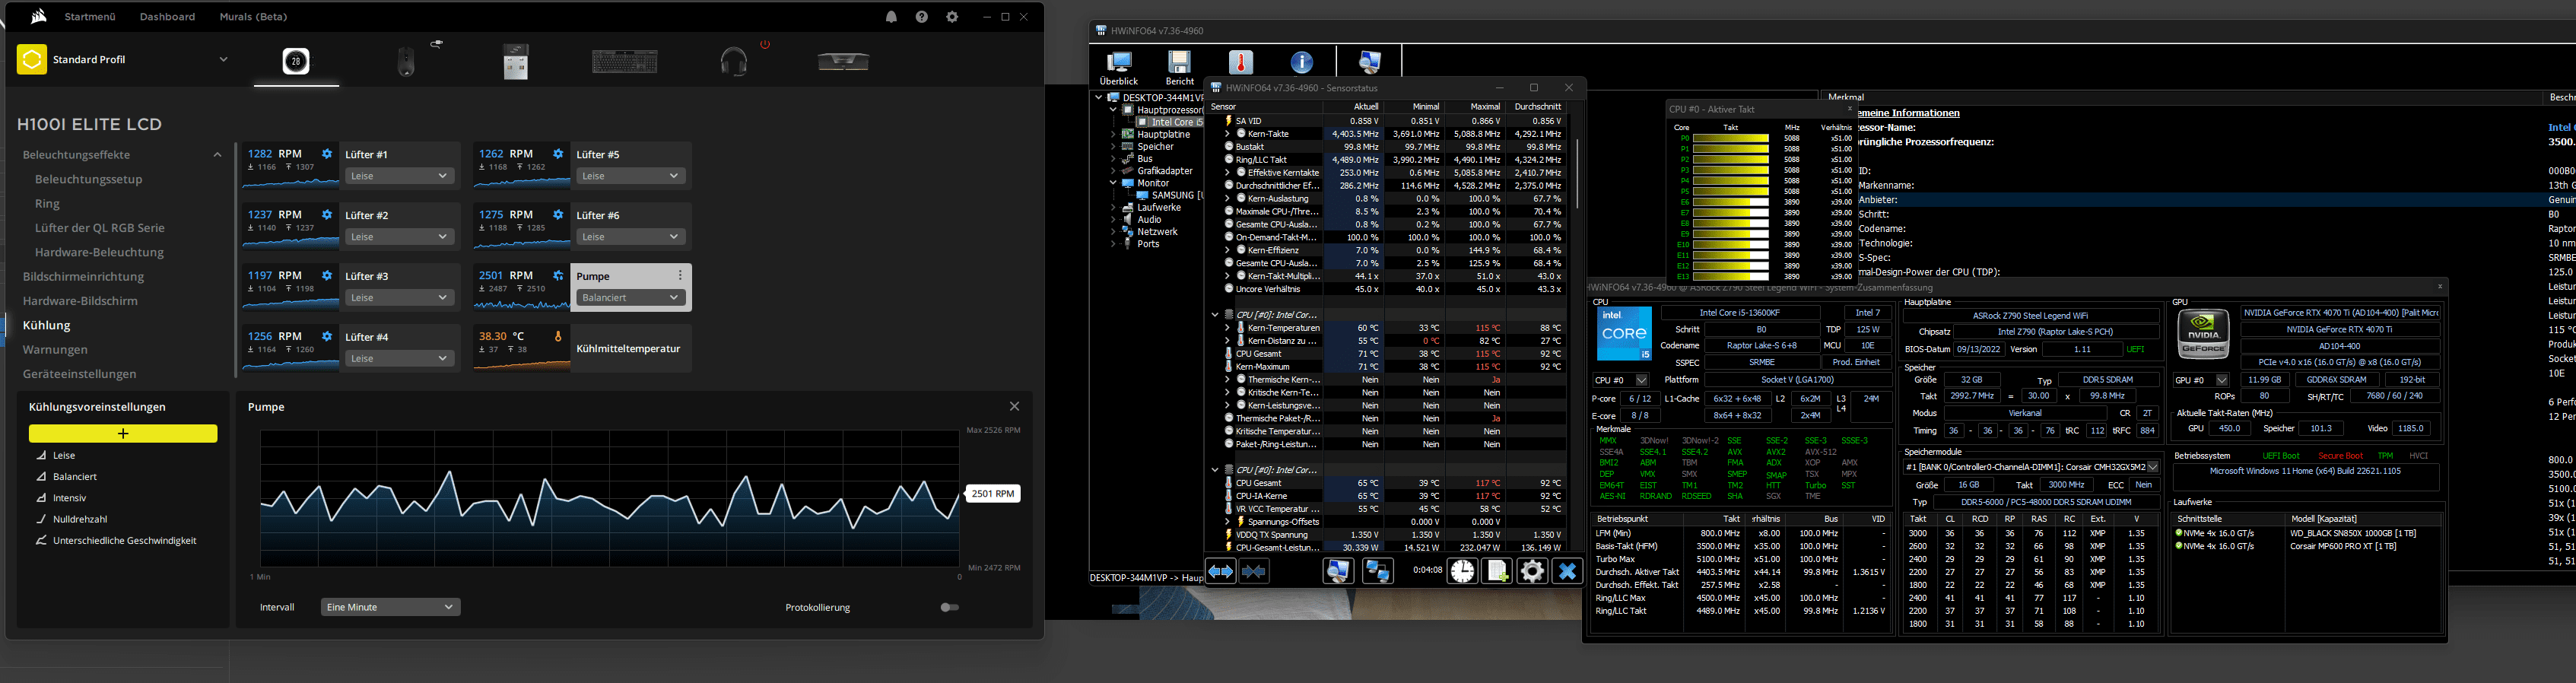Click the blue X close-sensors icon in Sensorstatus toolbar

pos(1567,571)
